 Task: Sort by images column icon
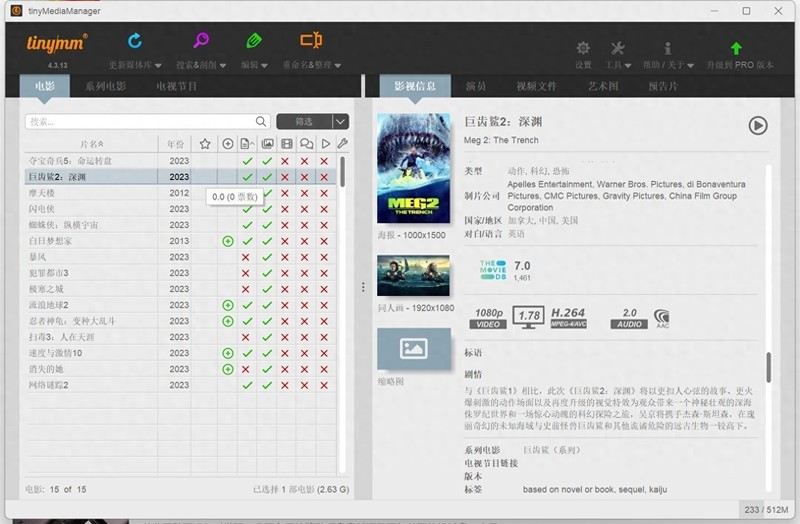pyautogui.click(x=267, y=144)
